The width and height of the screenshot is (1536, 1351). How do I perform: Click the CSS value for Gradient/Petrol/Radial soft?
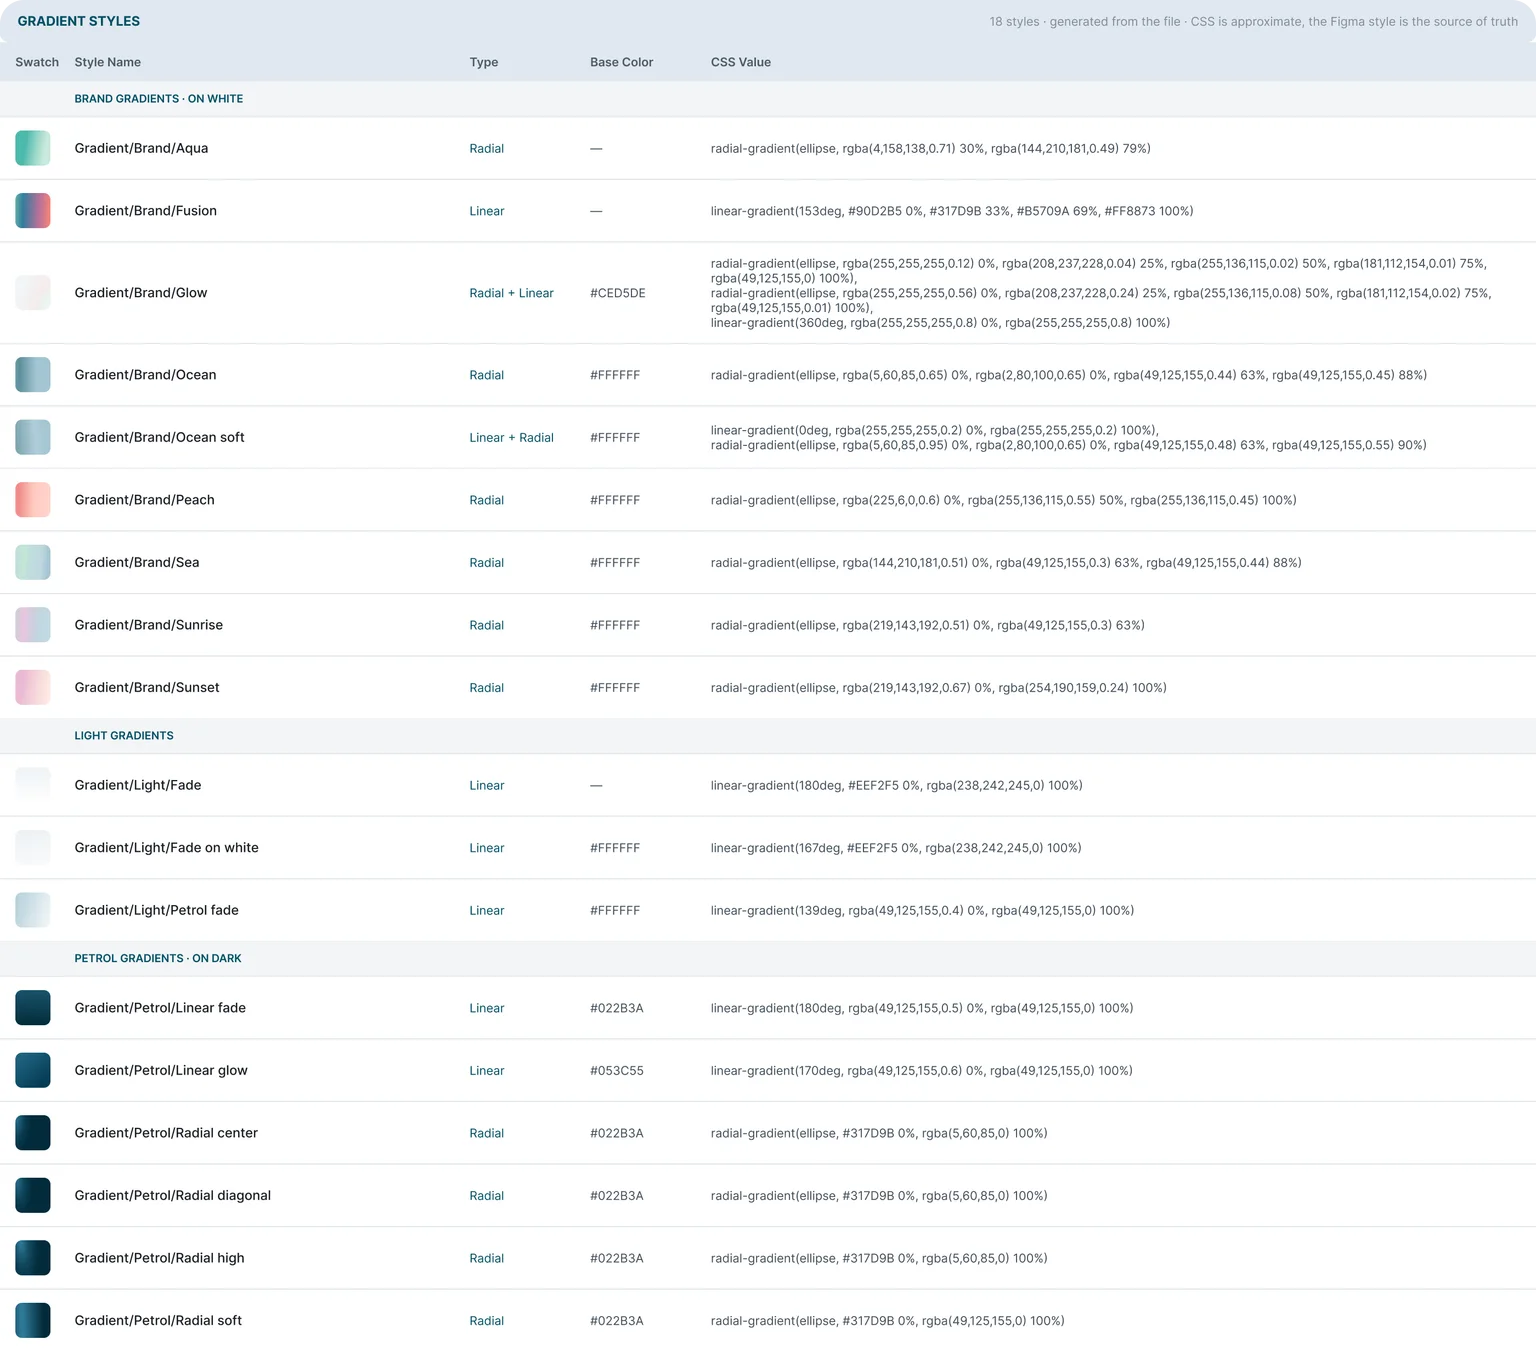(888, 1321)
